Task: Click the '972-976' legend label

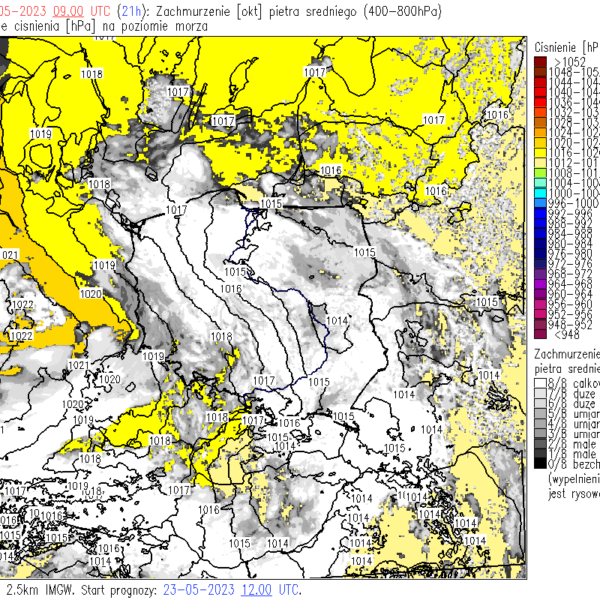Action: pos(569,264)
